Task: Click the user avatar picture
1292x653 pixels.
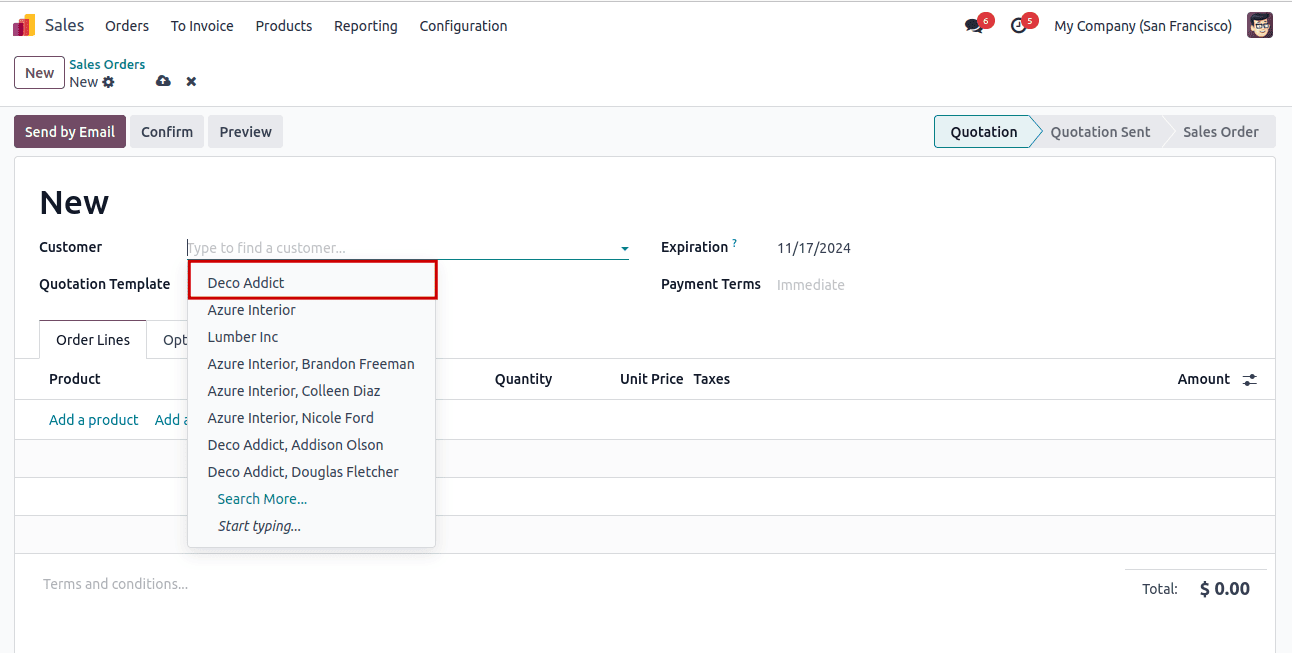Action: click(x=1259, y=26)
